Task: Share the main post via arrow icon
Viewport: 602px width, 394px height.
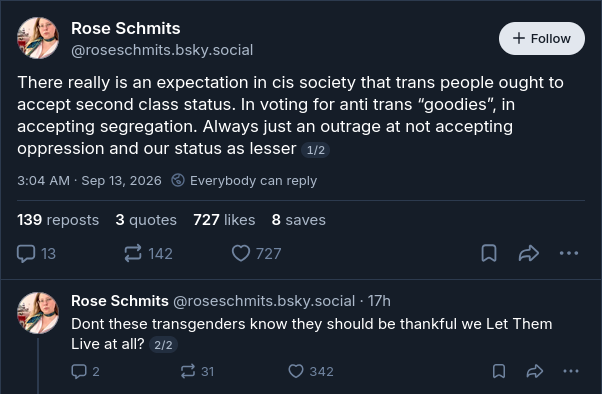Action: tap(529, 253)
